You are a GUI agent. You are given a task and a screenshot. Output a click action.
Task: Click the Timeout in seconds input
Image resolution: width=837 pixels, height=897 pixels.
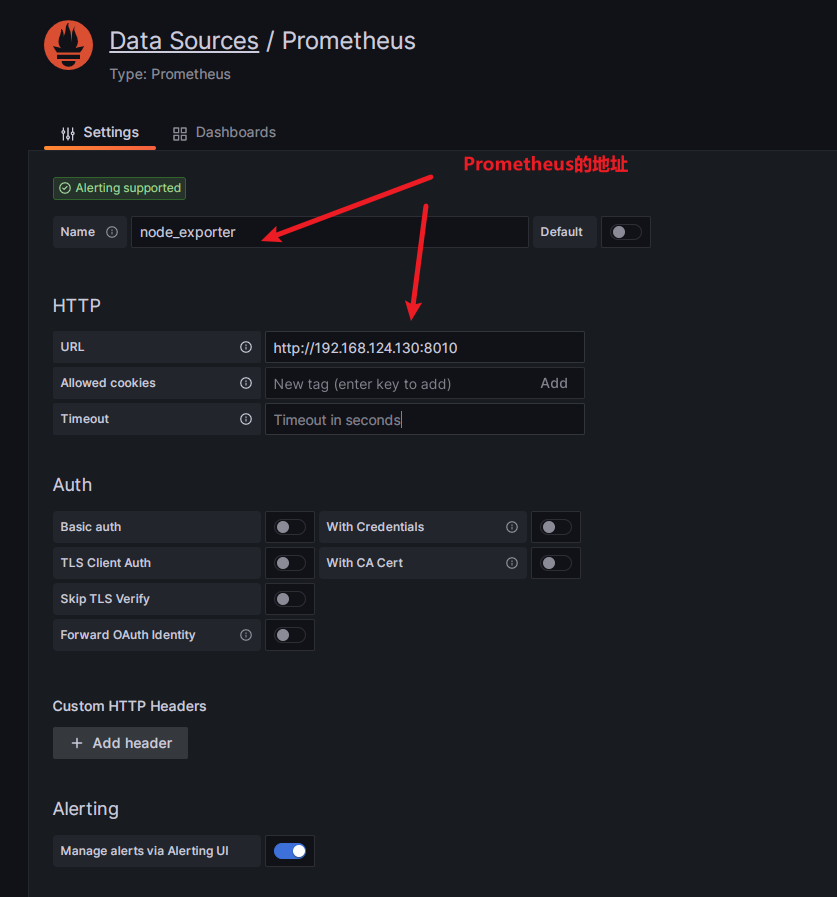pyautogui.click(x=424, y=419)
